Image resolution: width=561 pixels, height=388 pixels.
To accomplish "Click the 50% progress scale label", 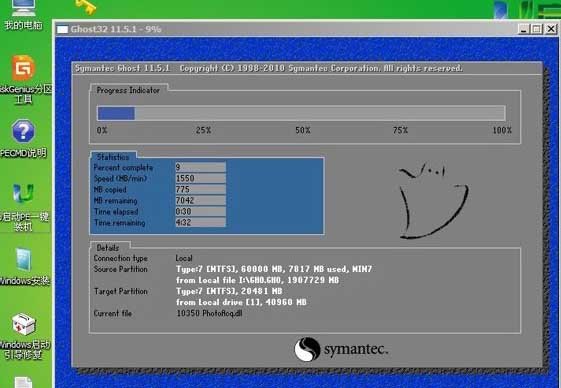I will pyautogui.click(x=303, y=130).
